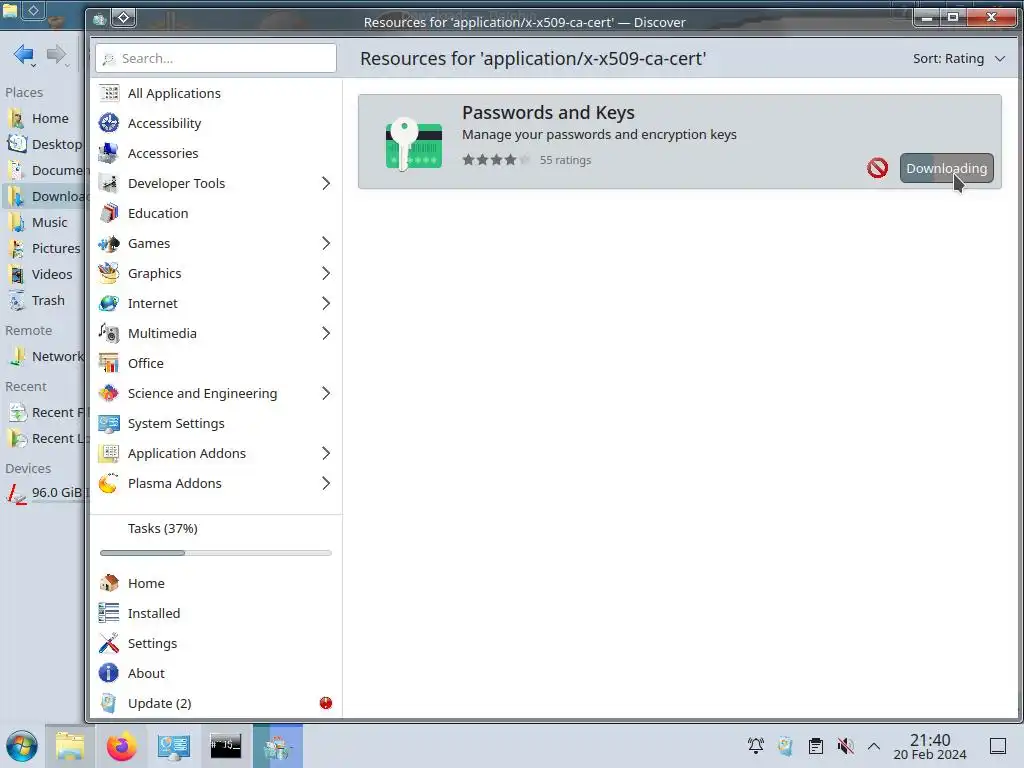Select the Games category icon
The height and width of the screenshot is (768, 1024).
[109, 244]
